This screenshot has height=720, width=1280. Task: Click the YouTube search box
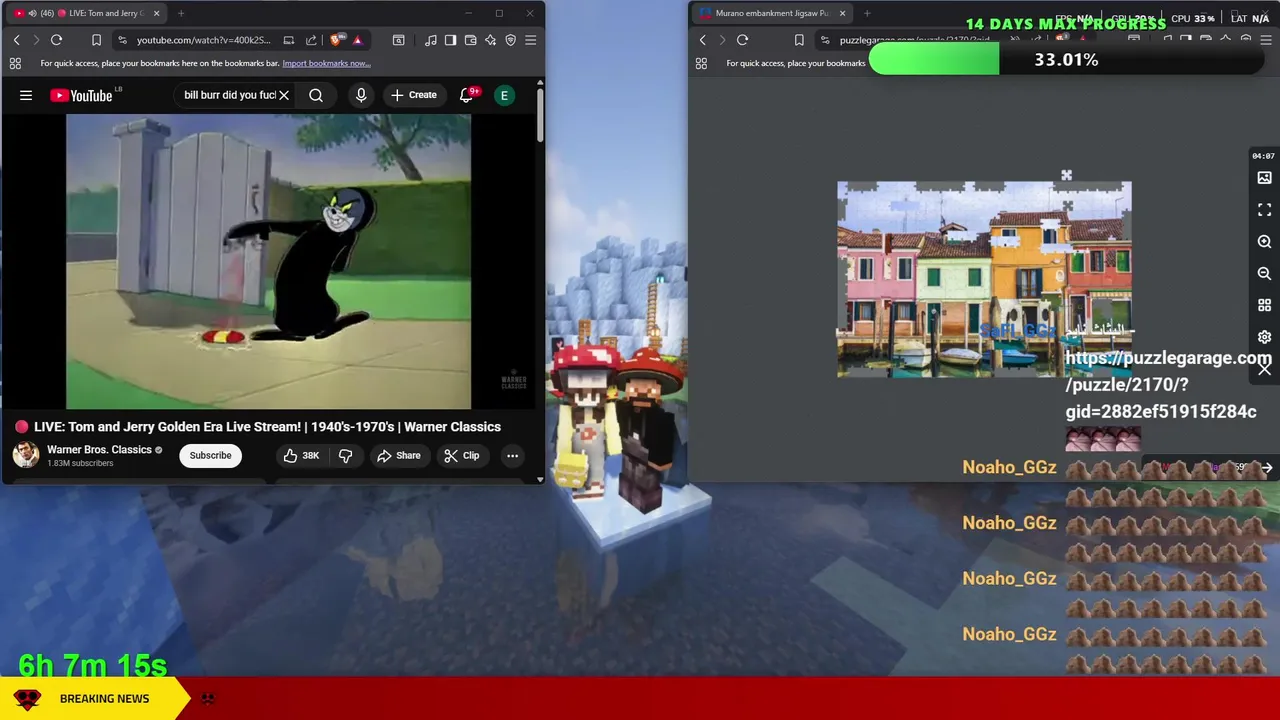coord(229,95)
